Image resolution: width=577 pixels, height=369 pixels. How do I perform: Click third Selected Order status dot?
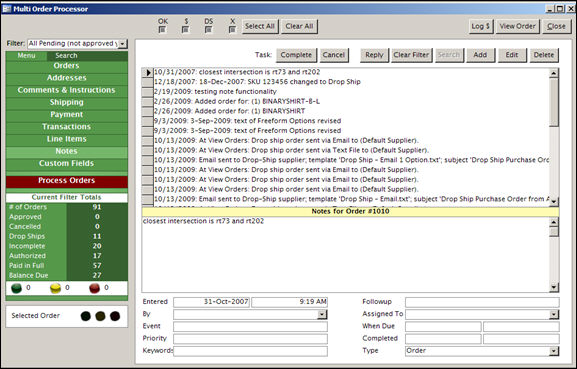pos(115,316)
